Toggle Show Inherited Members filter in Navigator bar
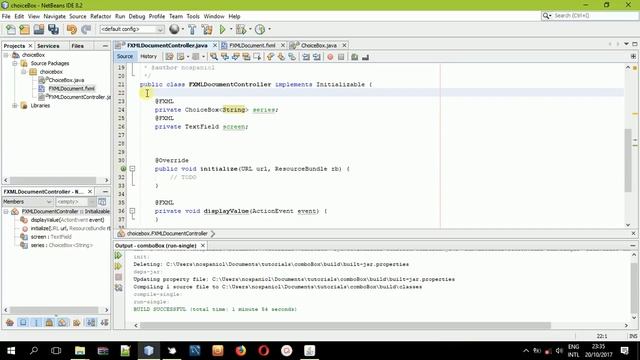This screenshot has width=640, height=360. coord(10,322)
